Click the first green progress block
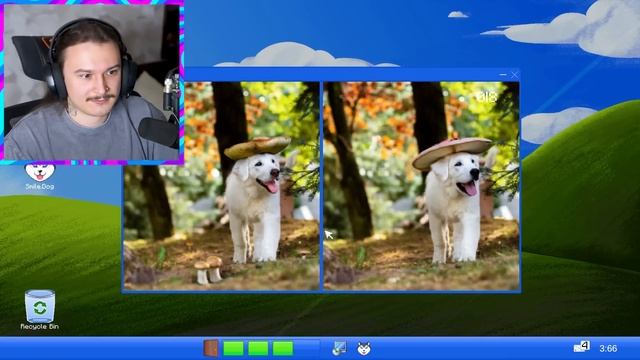 point(233,349)
